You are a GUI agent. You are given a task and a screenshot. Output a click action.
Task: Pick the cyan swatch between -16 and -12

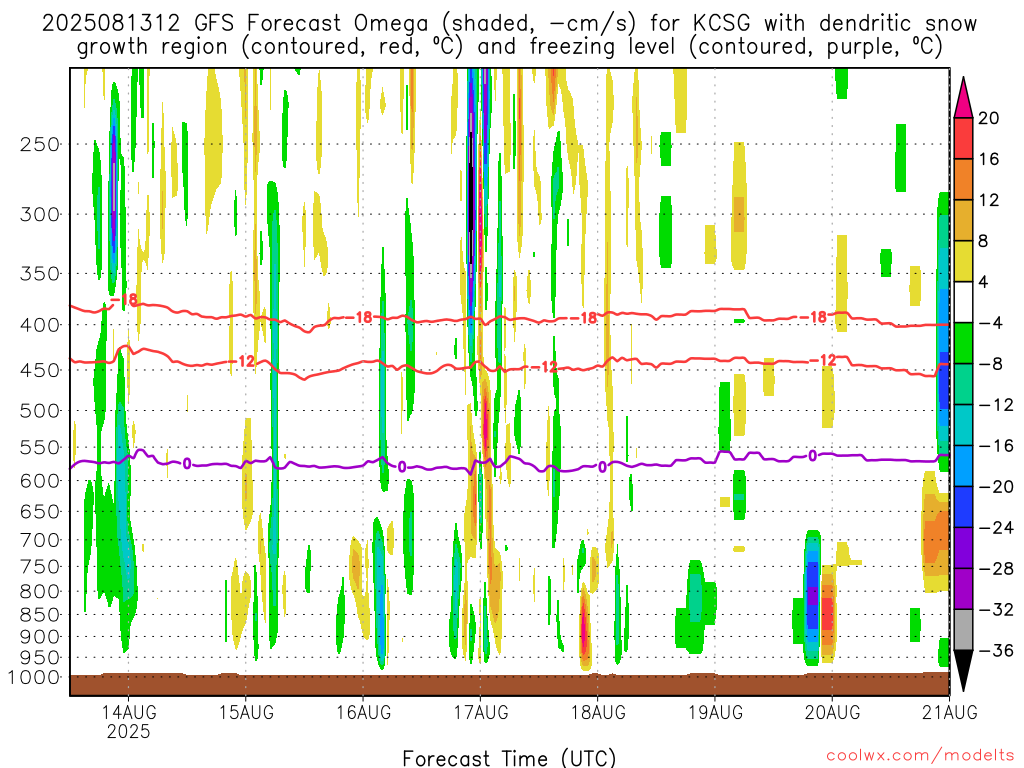click(963, 425)
